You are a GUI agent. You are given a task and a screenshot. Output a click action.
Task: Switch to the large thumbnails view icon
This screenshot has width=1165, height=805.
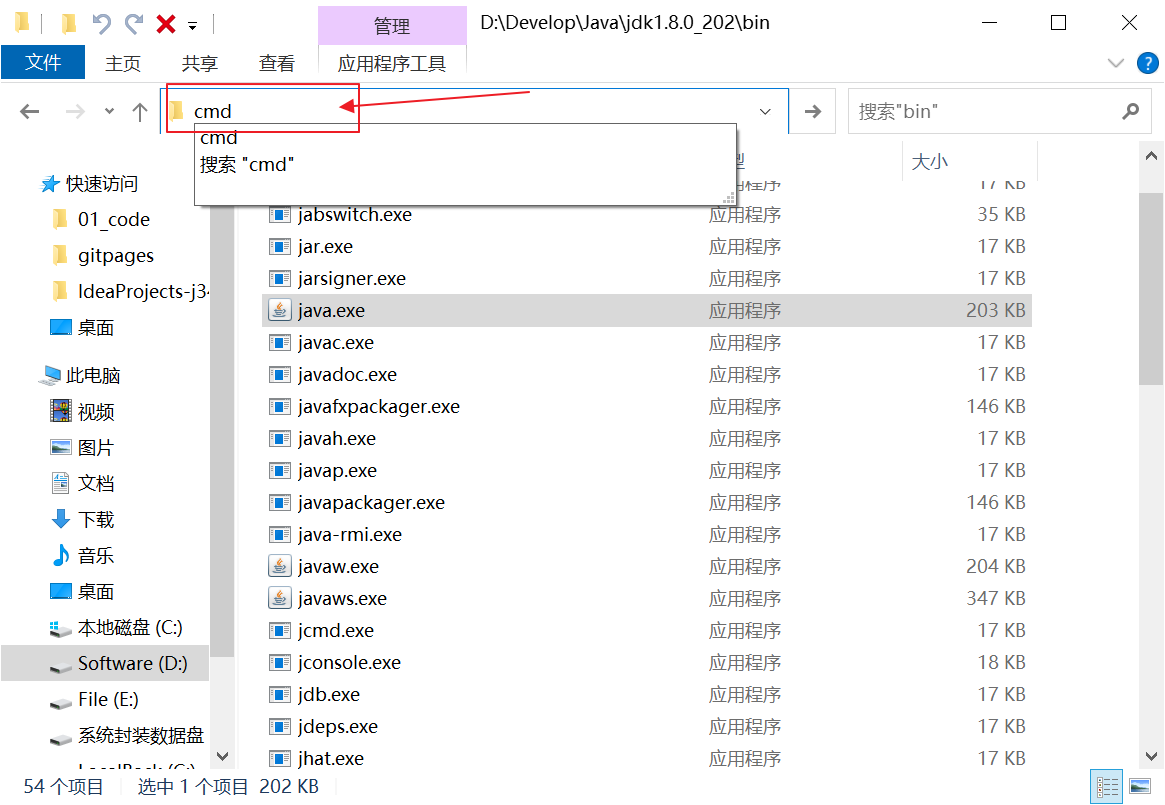[1139, 787]
